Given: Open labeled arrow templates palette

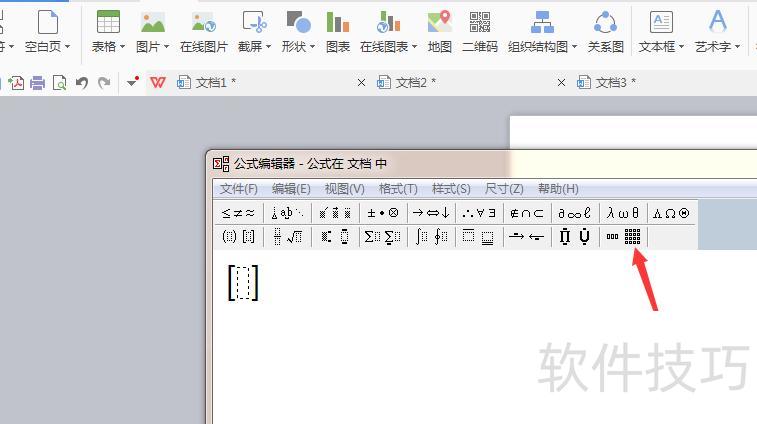Looking at the screenshot, I should click(527, 237).
